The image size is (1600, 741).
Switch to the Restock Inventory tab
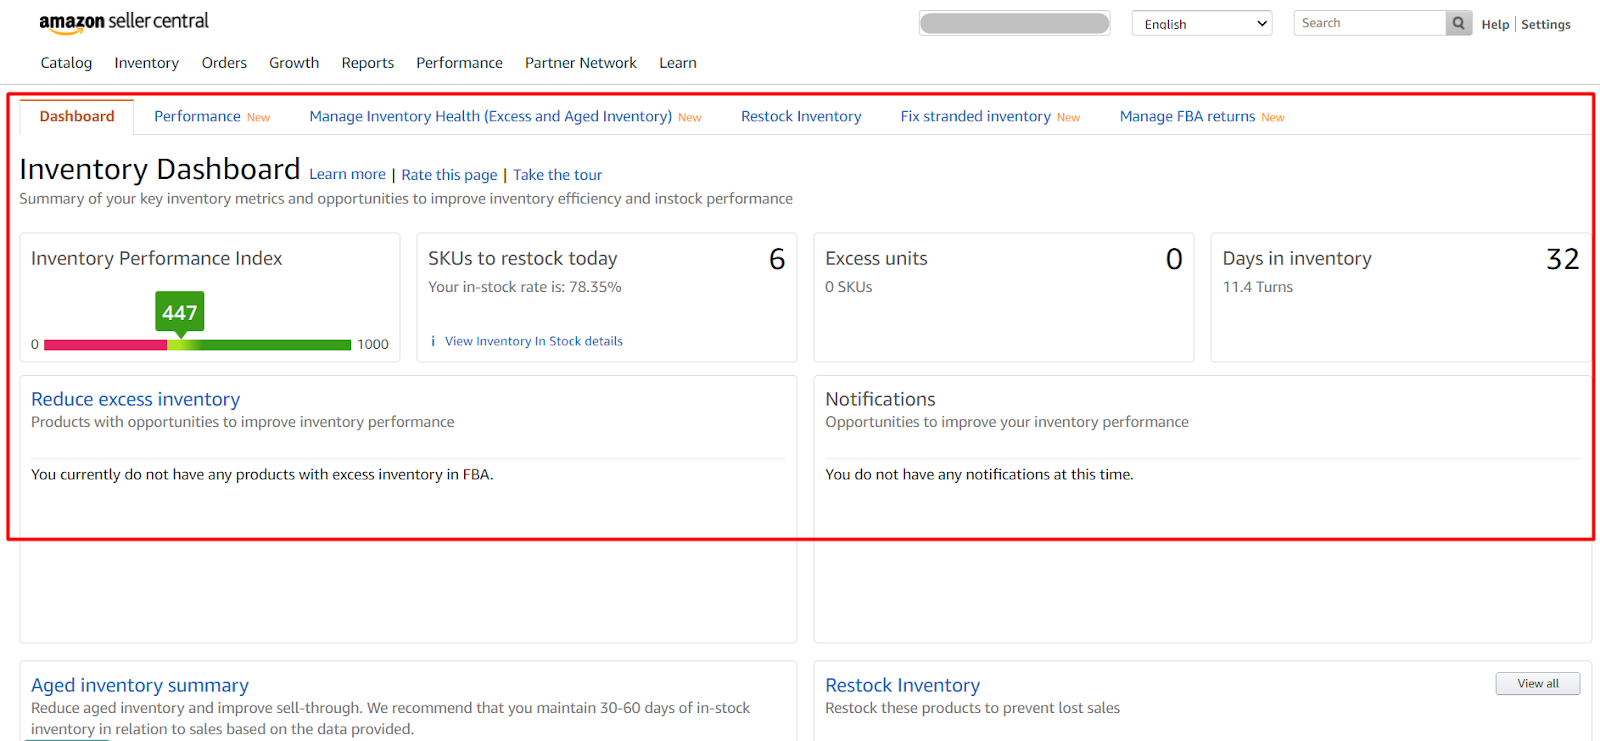801,116
